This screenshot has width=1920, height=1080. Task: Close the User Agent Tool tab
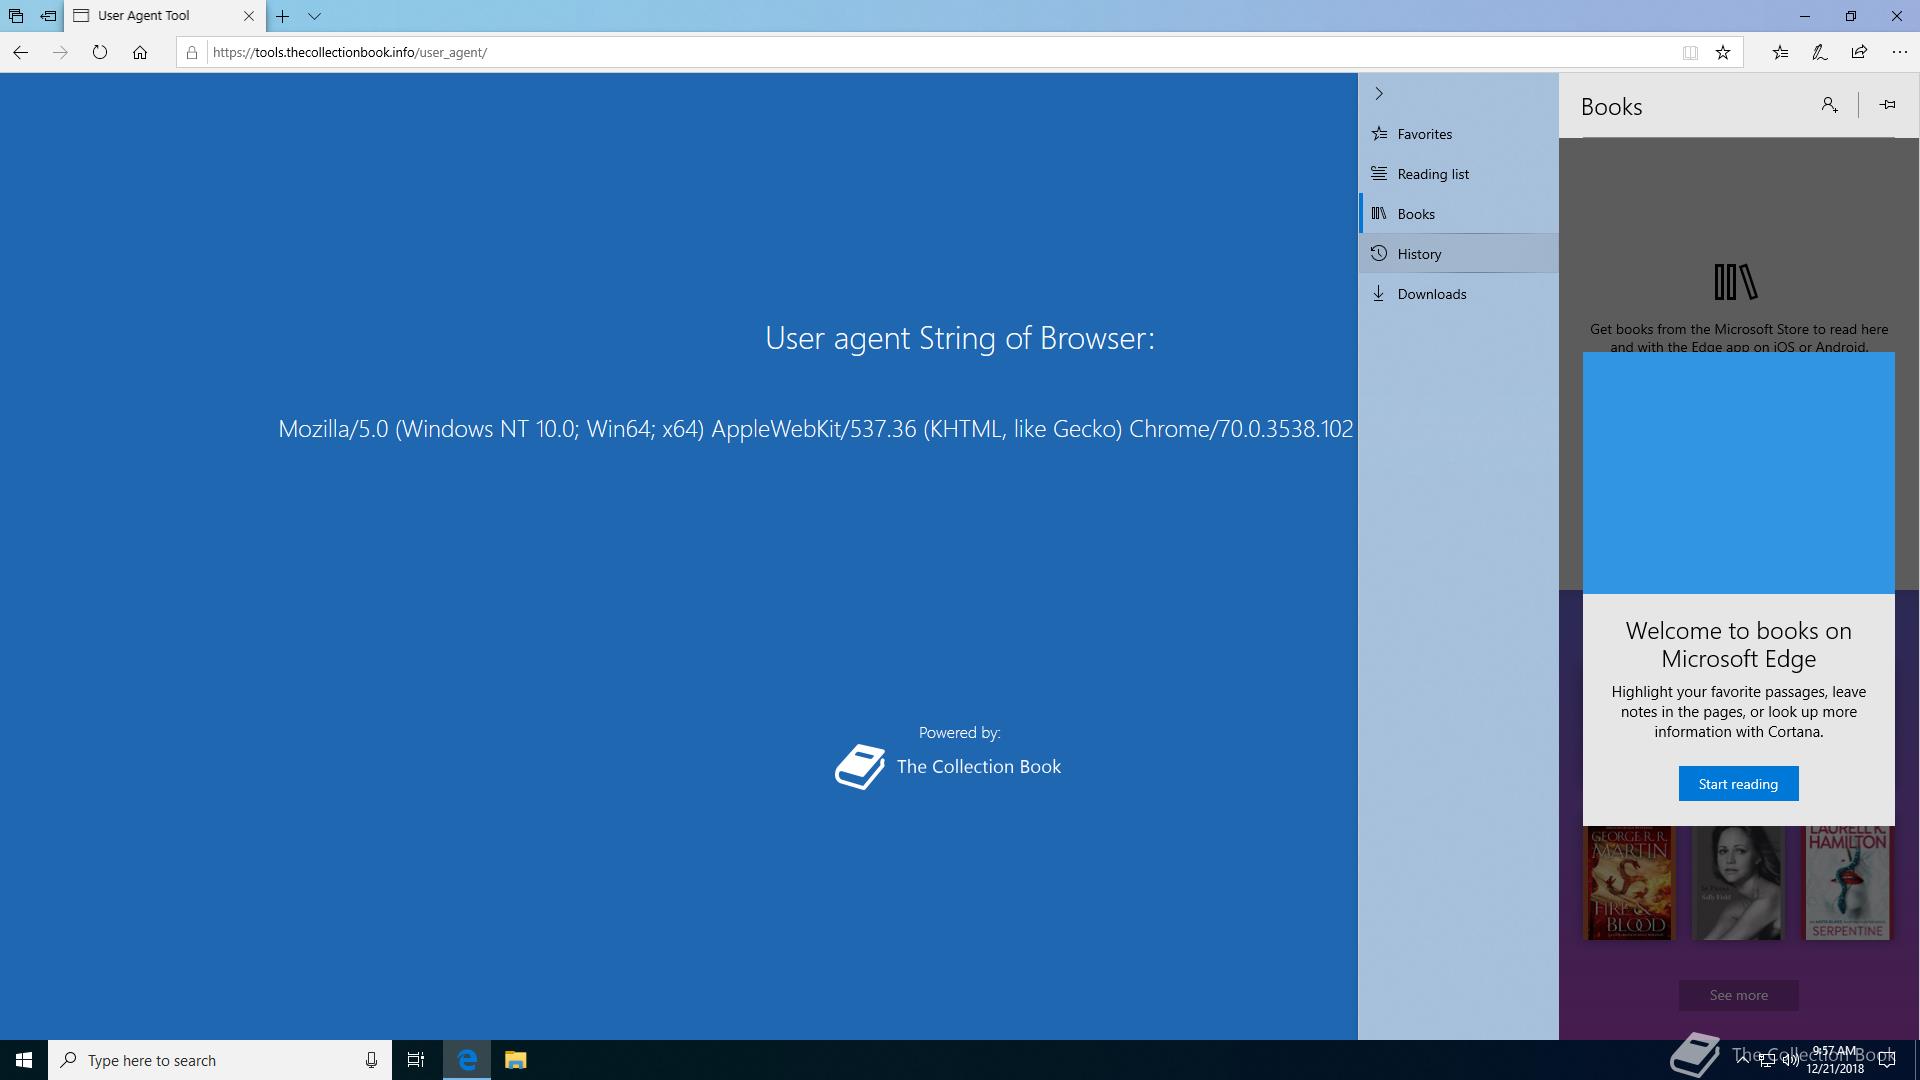pos(249,16)
